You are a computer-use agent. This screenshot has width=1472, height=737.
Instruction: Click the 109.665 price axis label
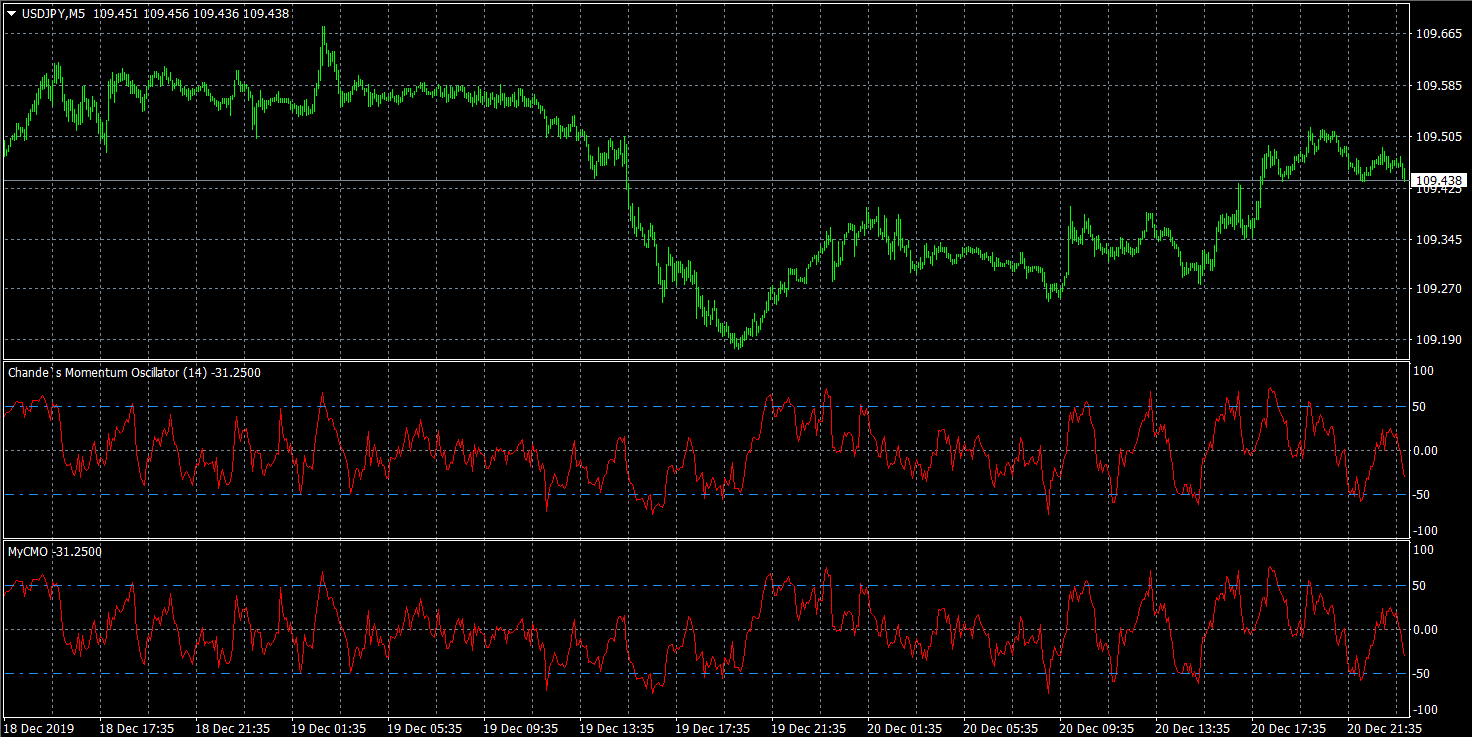(1439, 34)
